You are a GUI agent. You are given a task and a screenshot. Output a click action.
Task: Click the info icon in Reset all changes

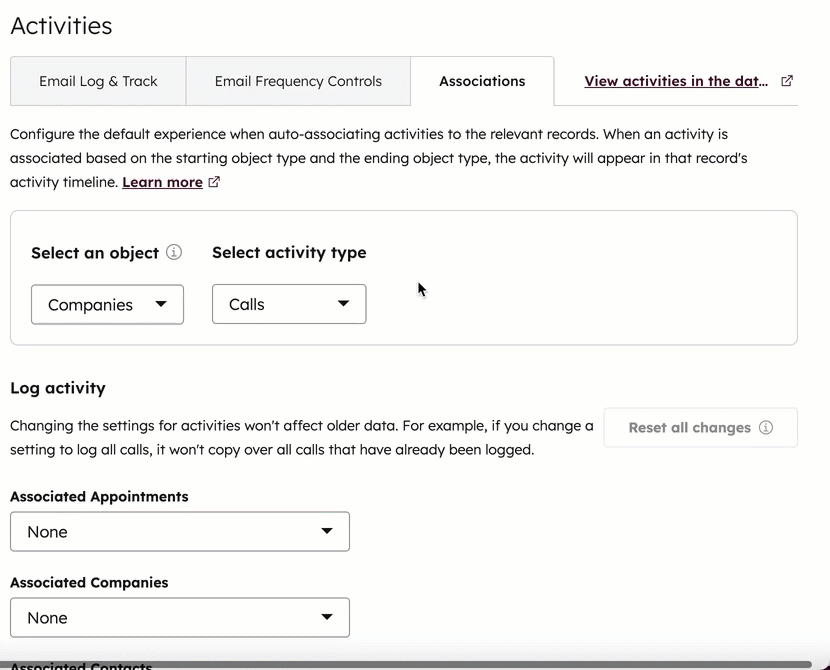point(766,428)
